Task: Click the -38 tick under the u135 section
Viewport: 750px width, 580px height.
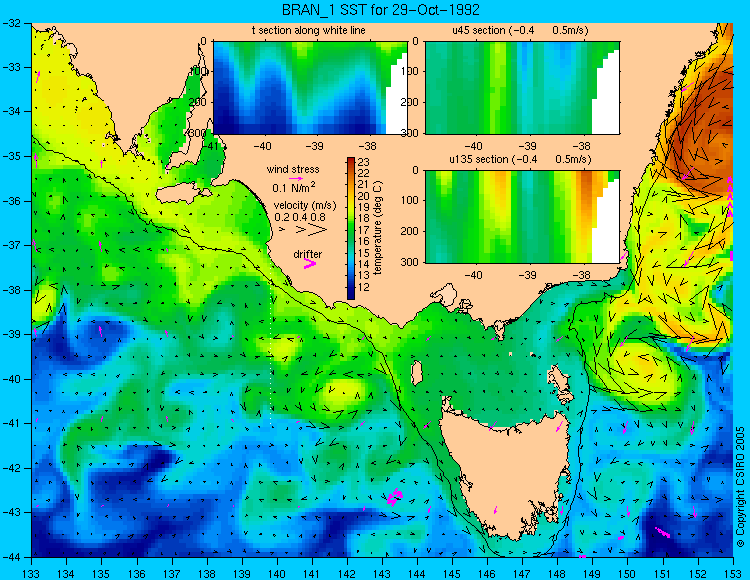Action: (x=581, y=275)
